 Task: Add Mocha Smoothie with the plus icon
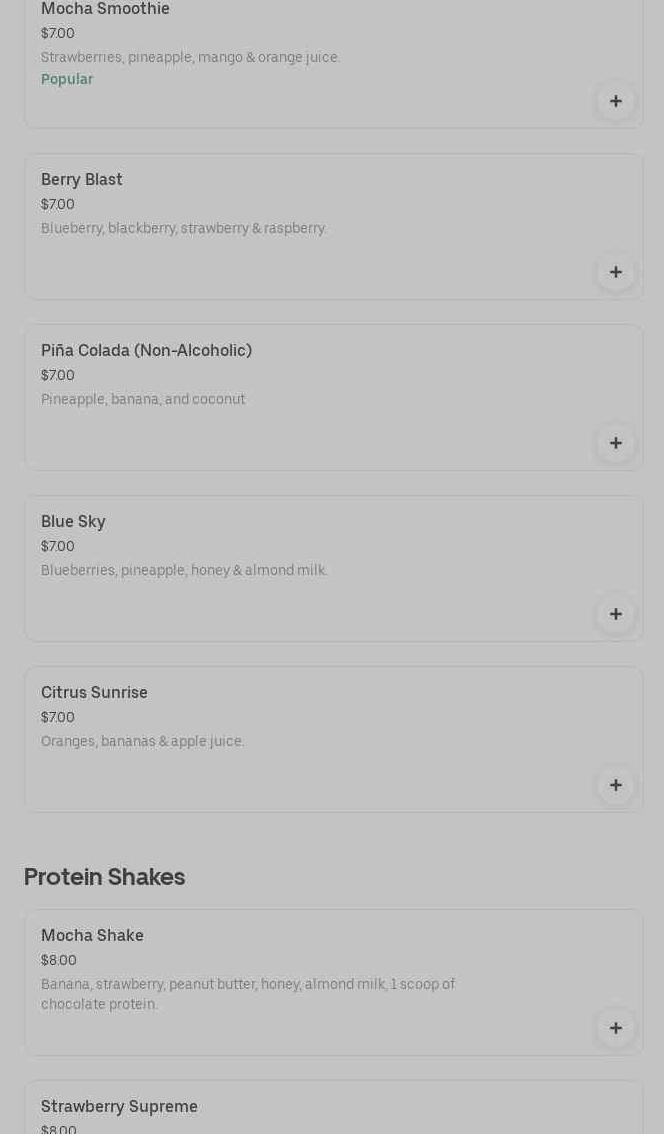616,101
